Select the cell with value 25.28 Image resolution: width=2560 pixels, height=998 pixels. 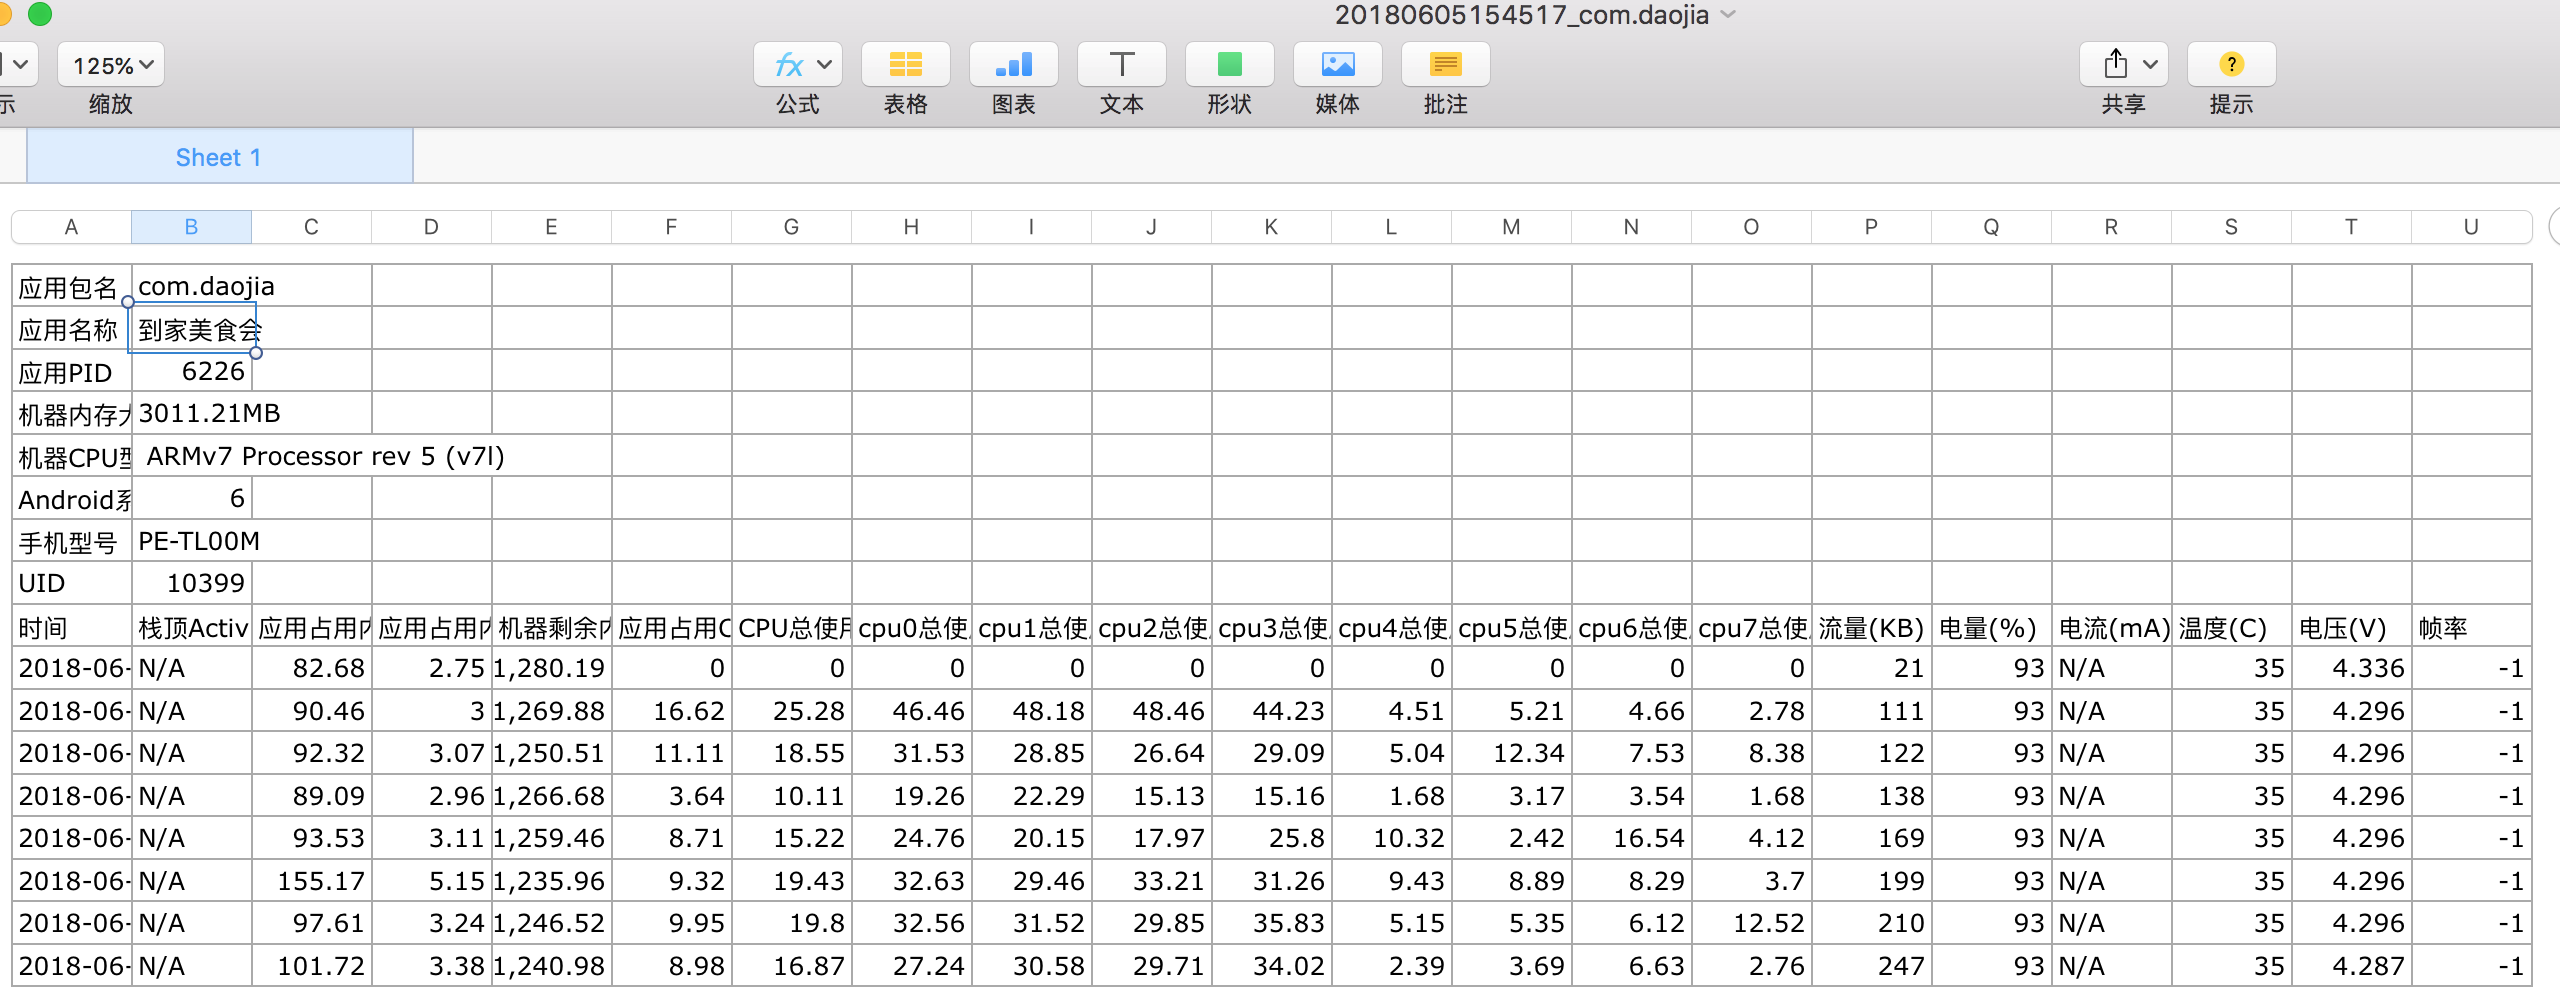point(791,711)
